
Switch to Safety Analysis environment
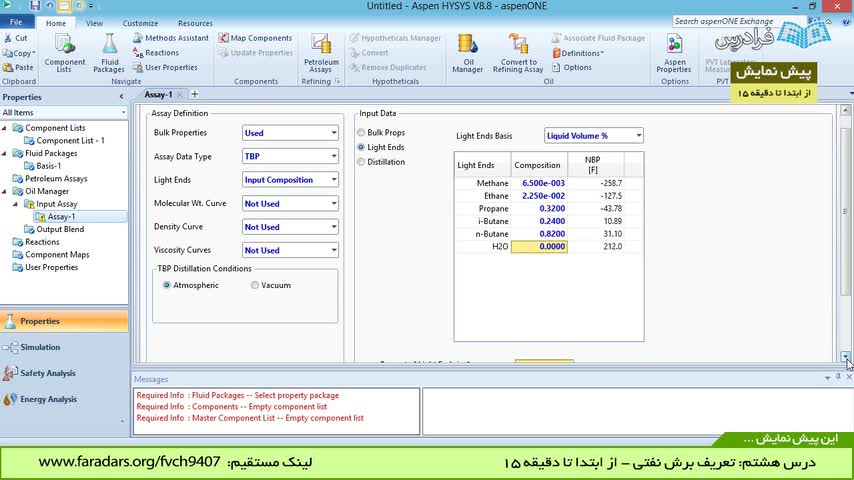64,373
